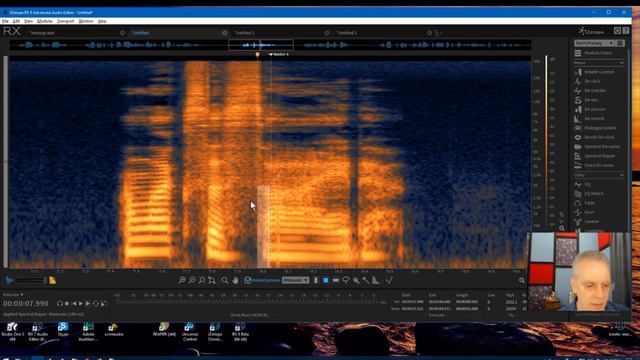Toggle input monitoring headphones icon
The width and height of the screenshot is (640, 360).
[x=60, y=304]
